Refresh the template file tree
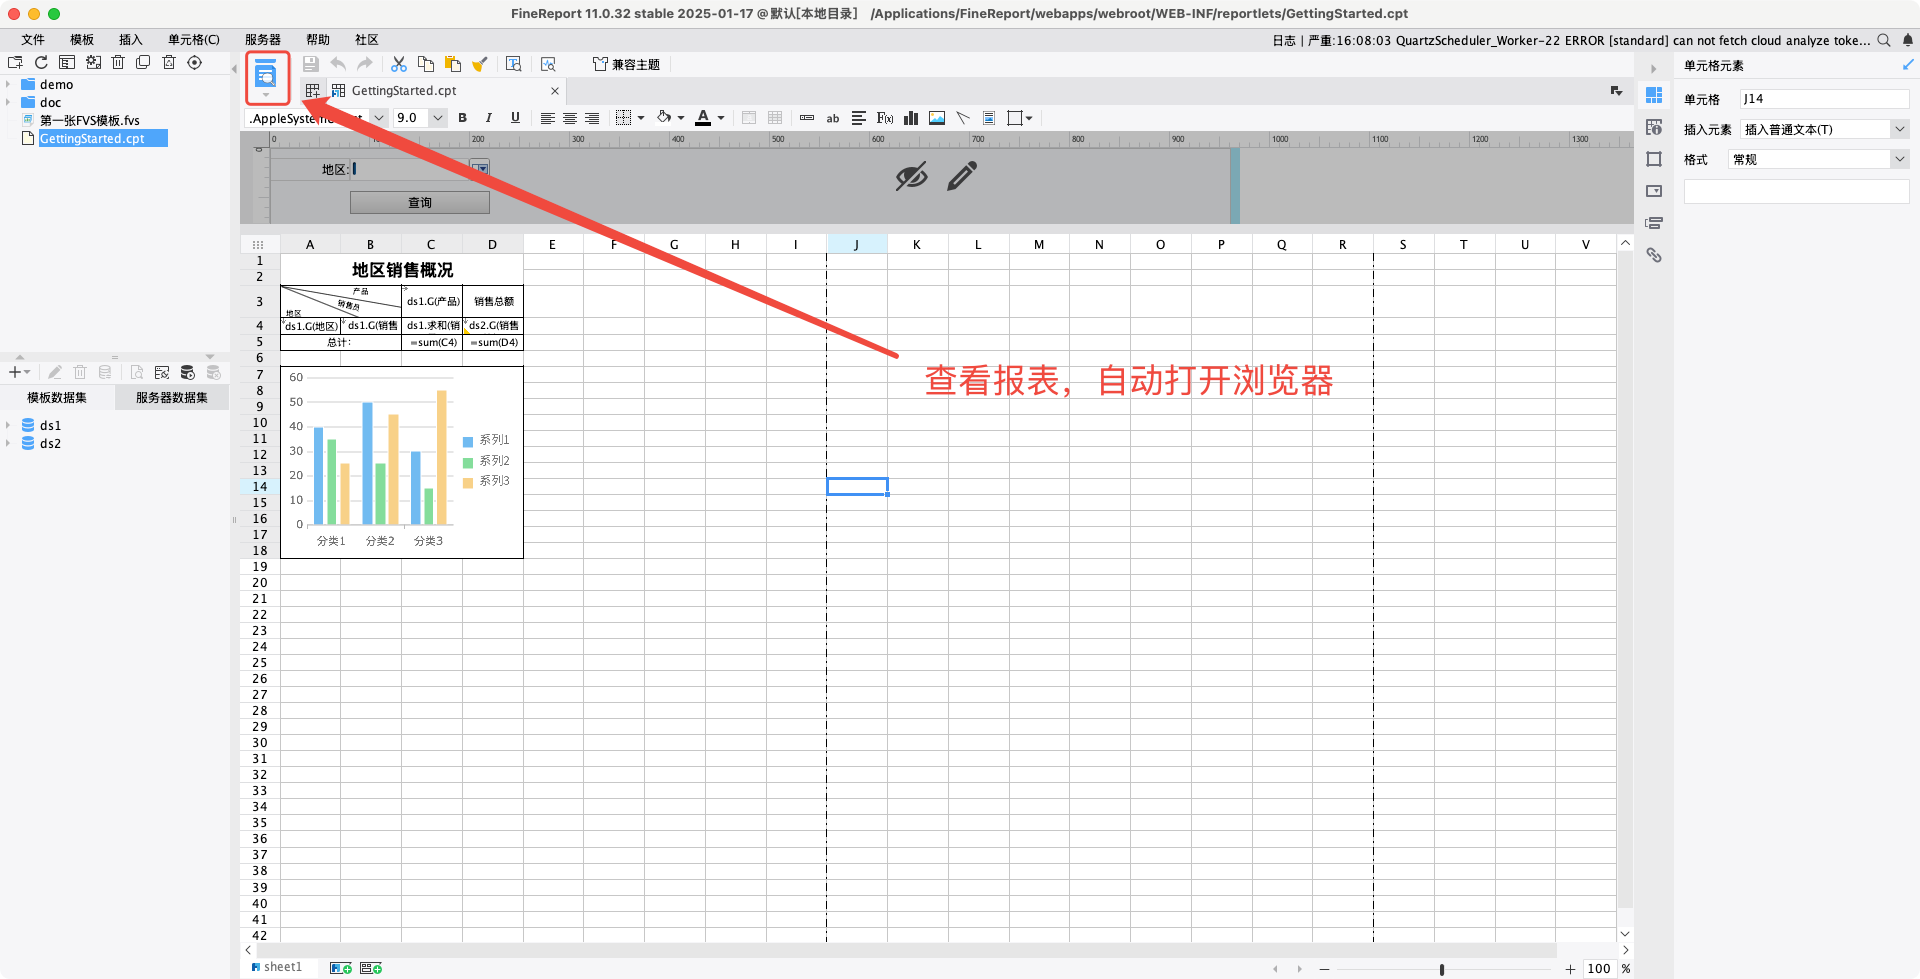 pyautogui.click(x=41, y=62)
